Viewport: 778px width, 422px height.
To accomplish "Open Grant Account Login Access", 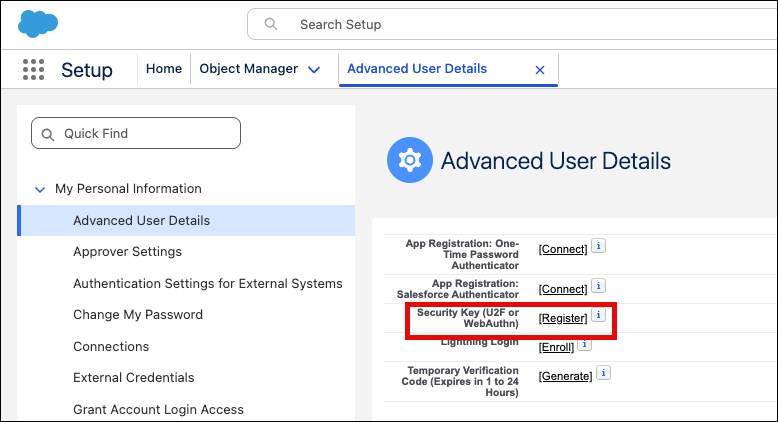I will (x=158, y=410).
